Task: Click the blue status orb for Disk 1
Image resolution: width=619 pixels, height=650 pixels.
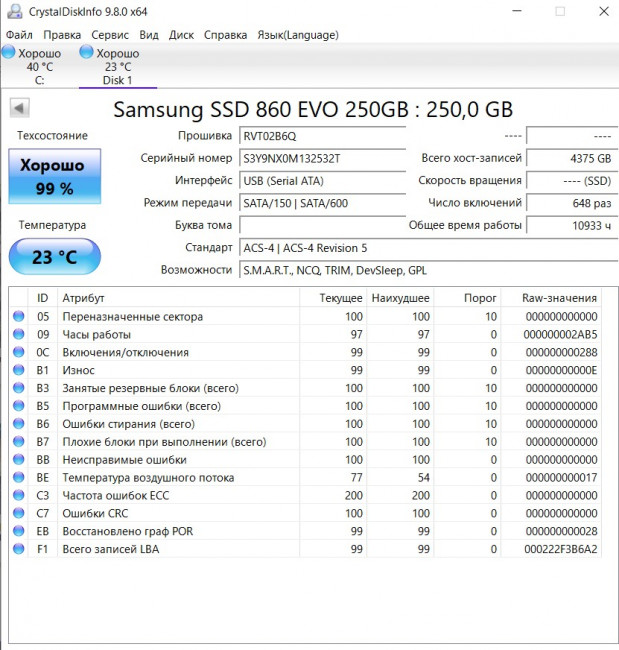Action: (86, 52)
